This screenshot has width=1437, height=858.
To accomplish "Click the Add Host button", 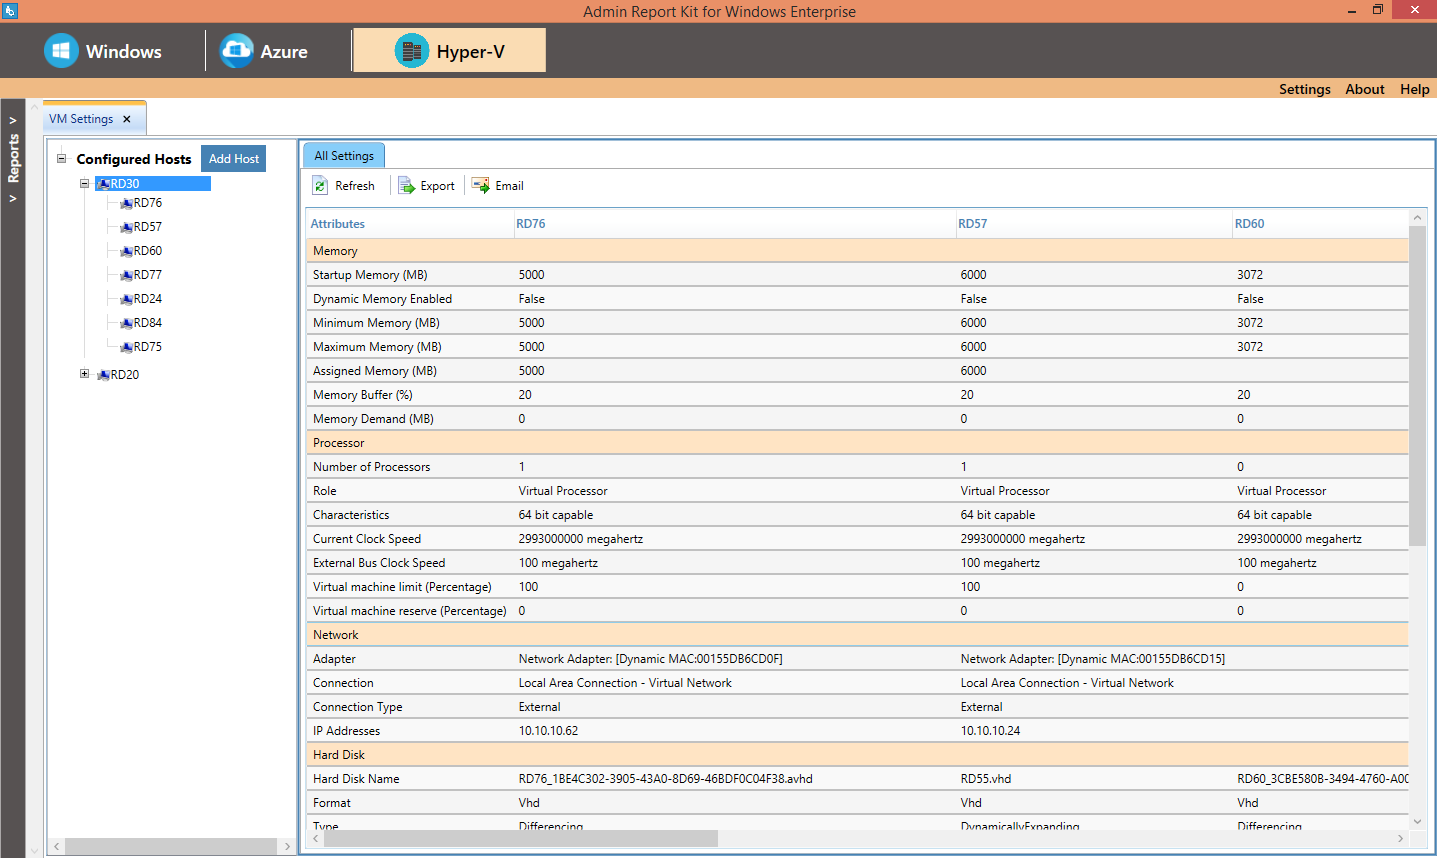I will click(234, 159).
